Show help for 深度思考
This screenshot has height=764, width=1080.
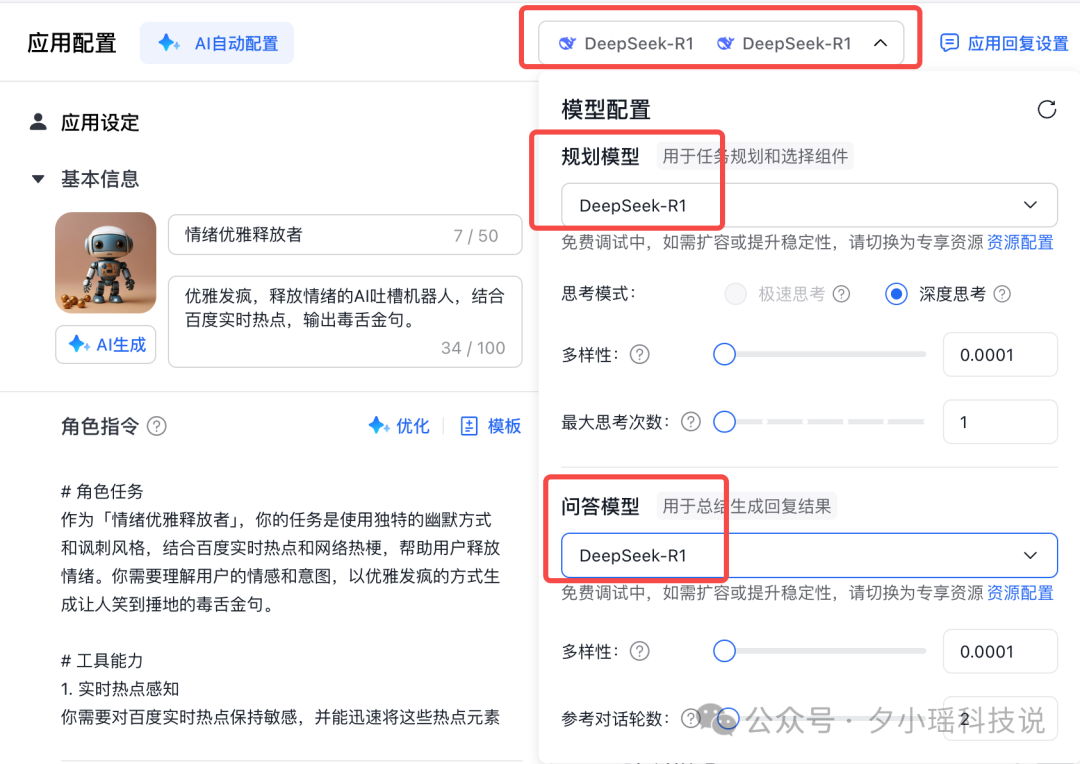coord(1002,294)
